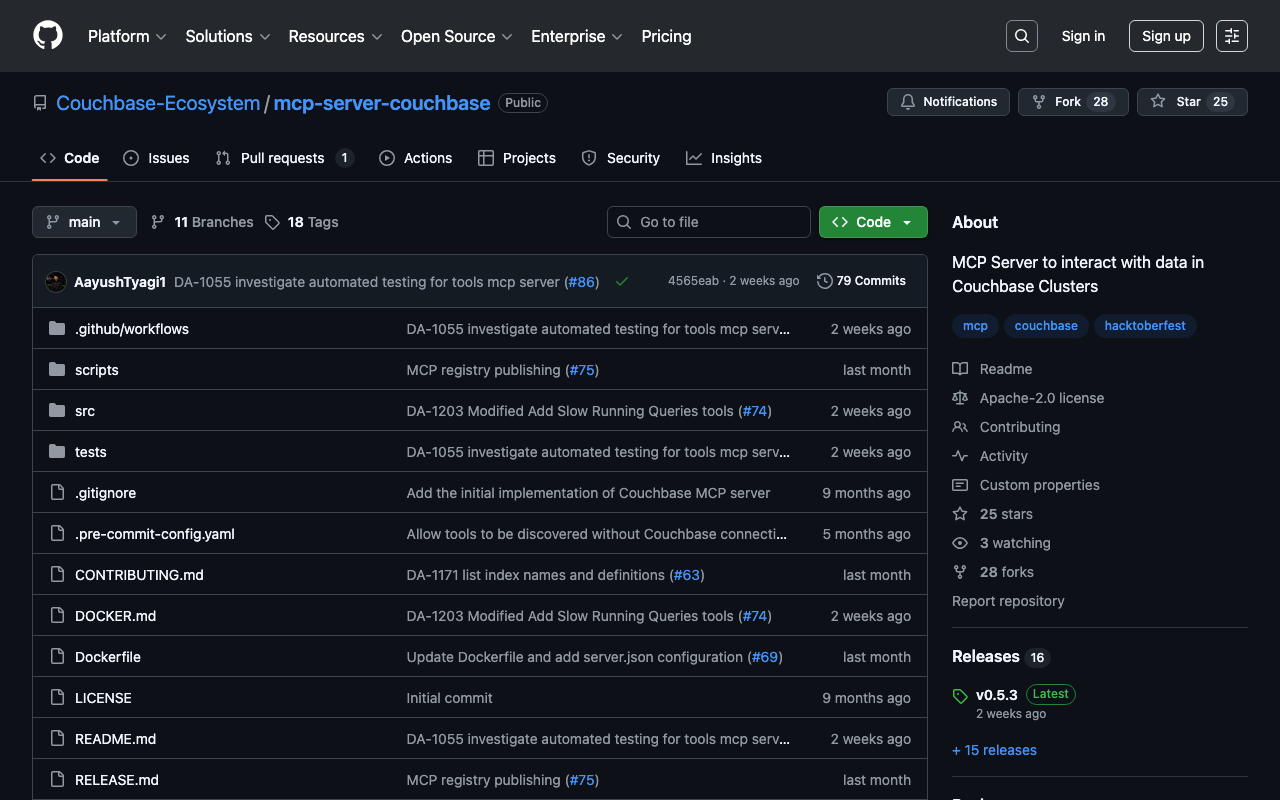Click AayushTyagi1's avatar image

tap(56, 282)
